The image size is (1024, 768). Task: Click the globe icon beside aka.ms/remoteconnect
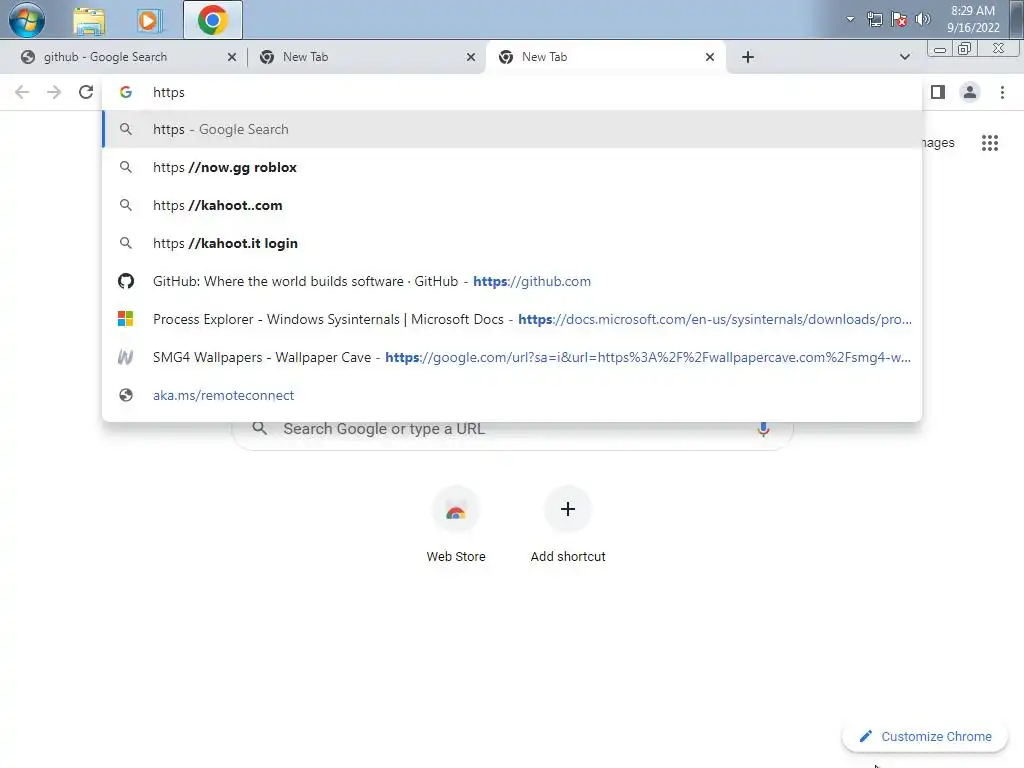click(x=125, y=395)
